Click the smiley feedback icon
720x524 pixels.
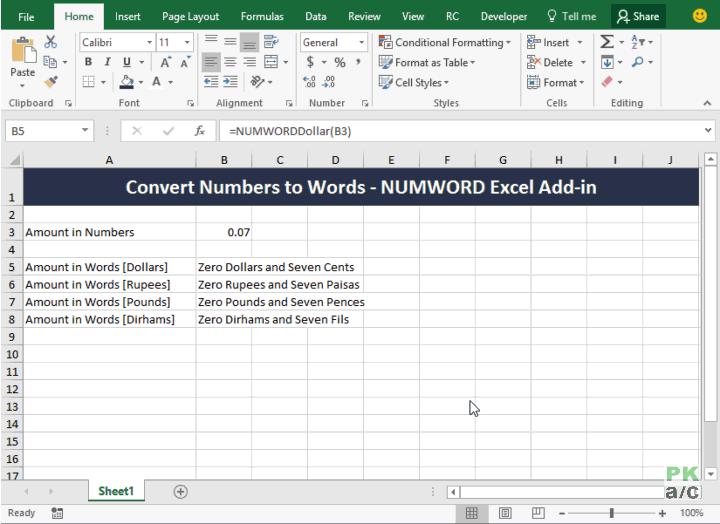(x=699, y=16)
